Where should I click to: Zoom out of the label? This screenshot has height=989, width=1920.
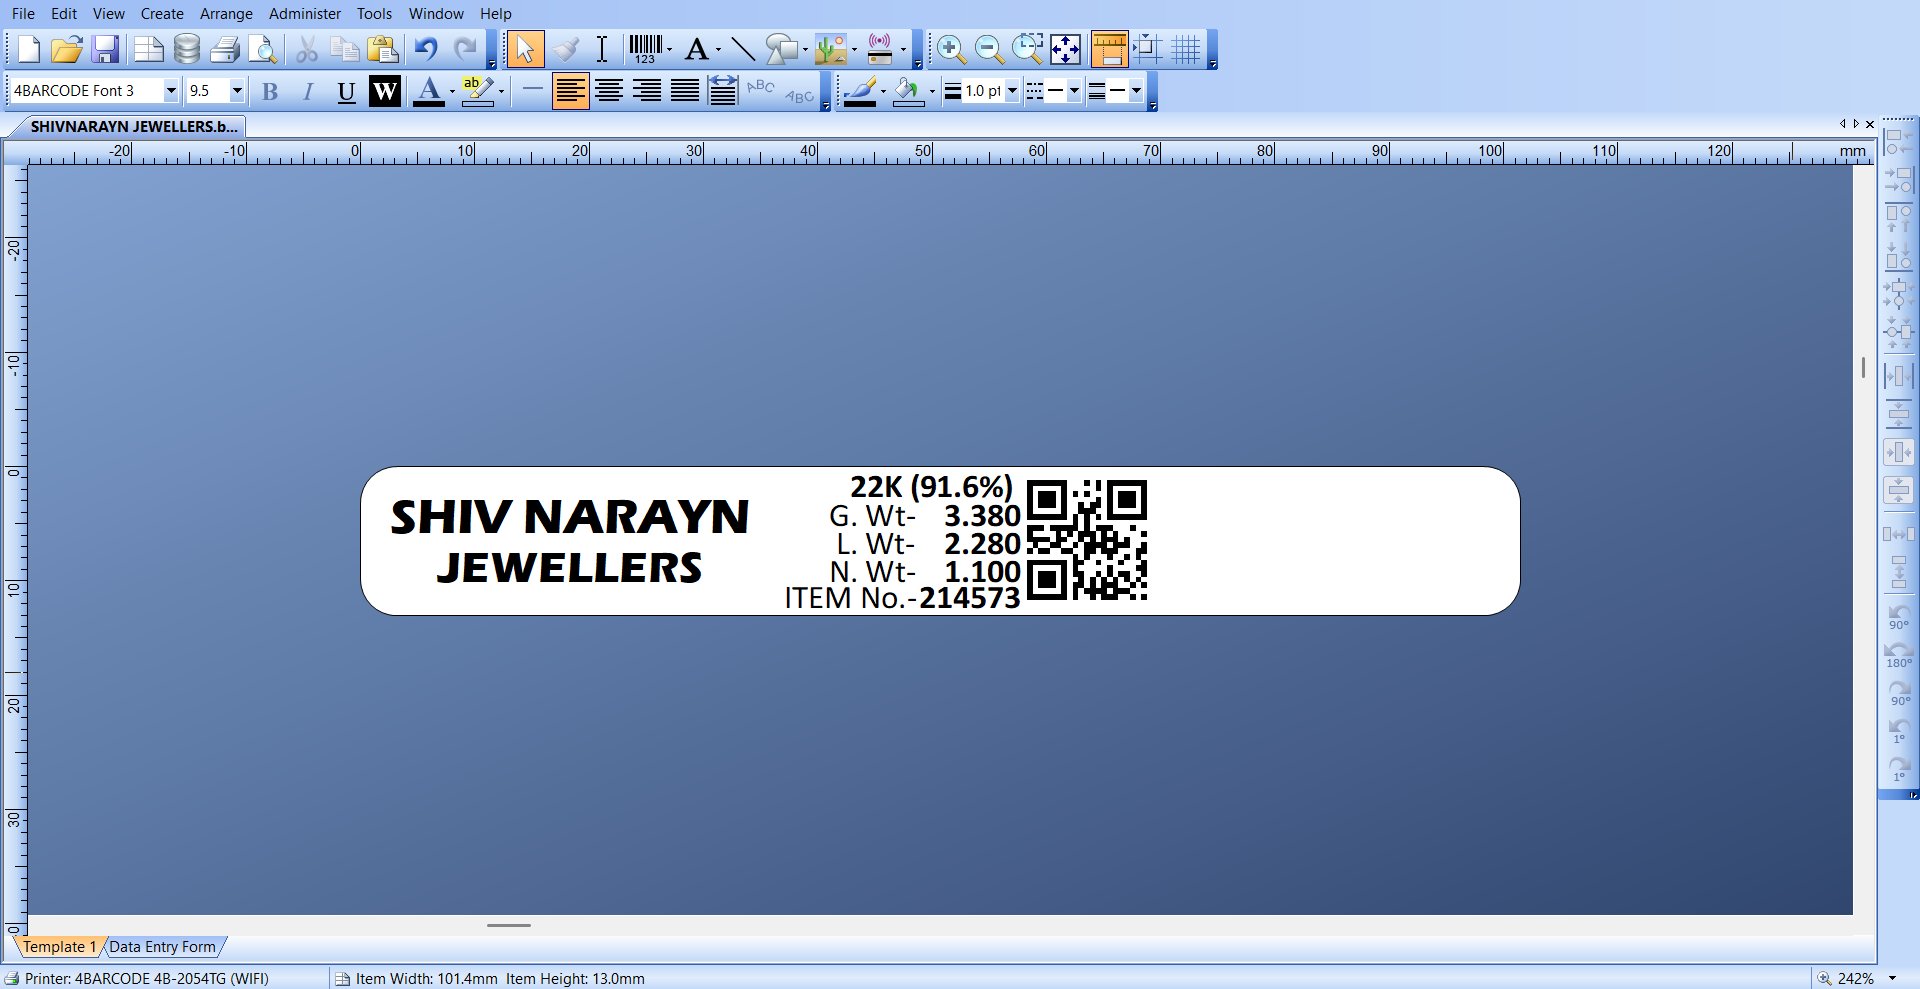[x=988, y=49]
